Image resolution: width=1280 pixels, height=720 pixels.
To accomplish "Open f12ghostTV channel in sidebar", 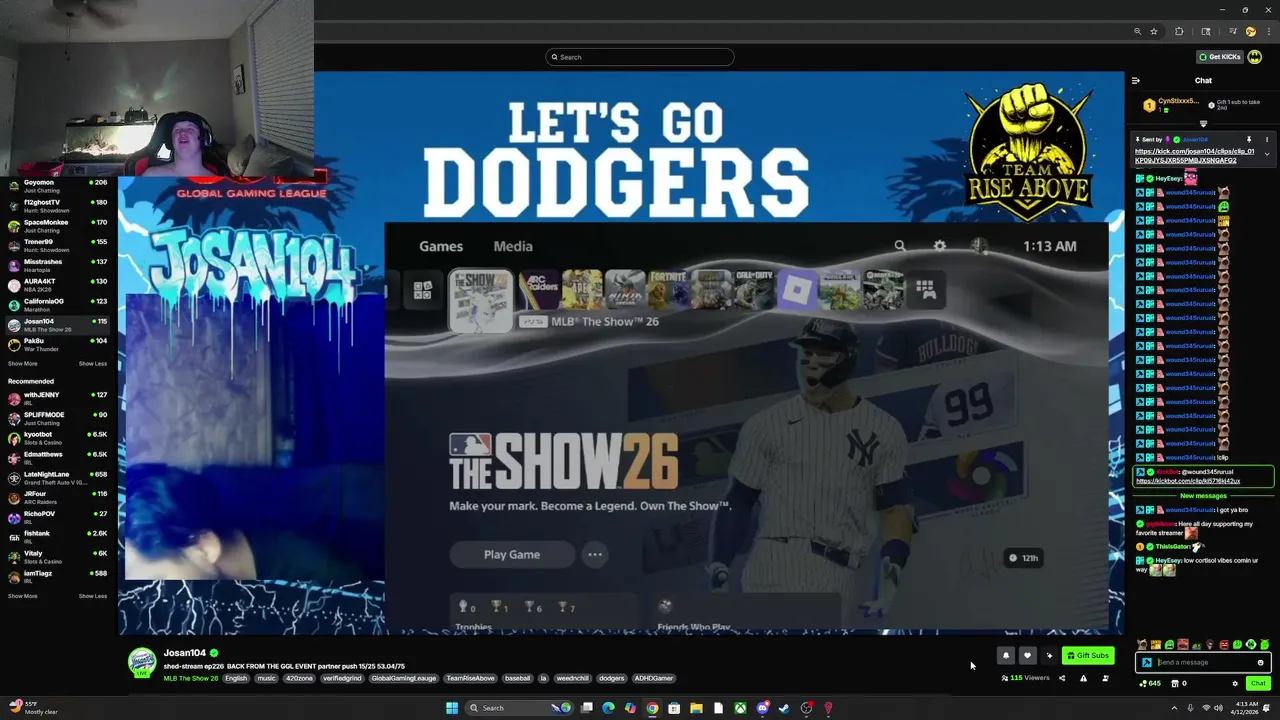I will click(x=57, y=206).
